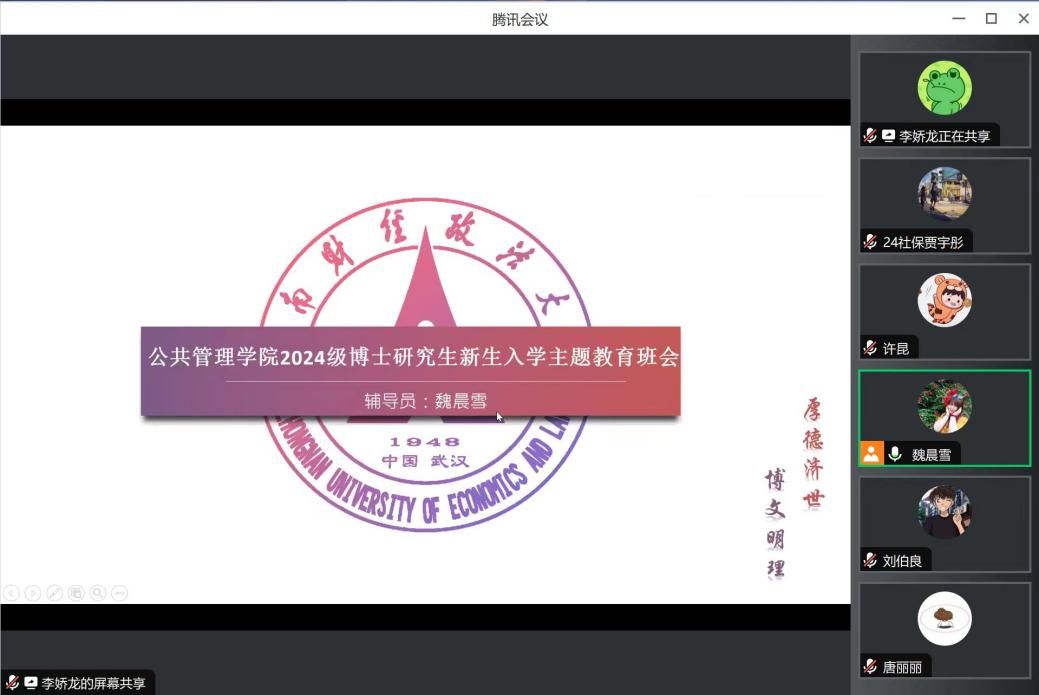Select 唐丽丽's white plate avatar
This screenshot has width=1039, height=695.
point(944,619)
